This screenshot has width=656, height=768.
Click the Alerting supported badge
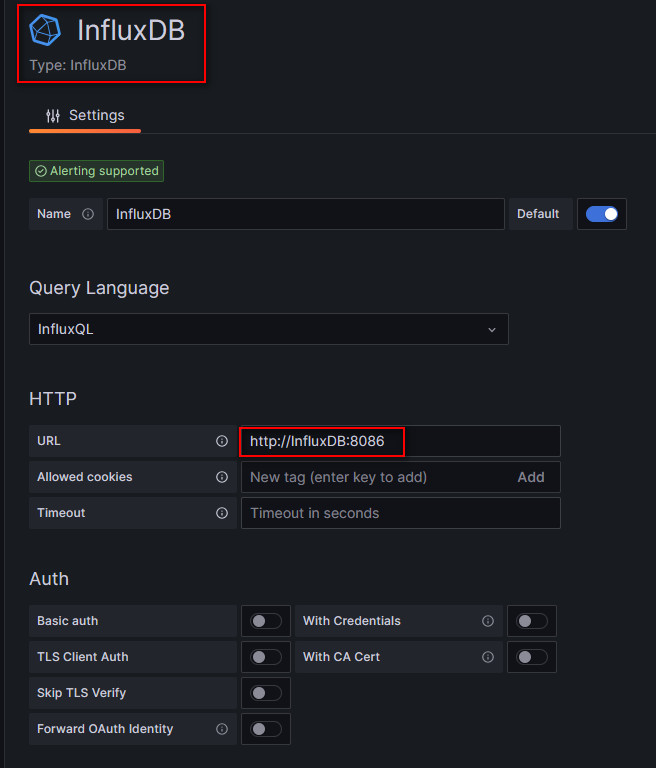coord(97,171)
